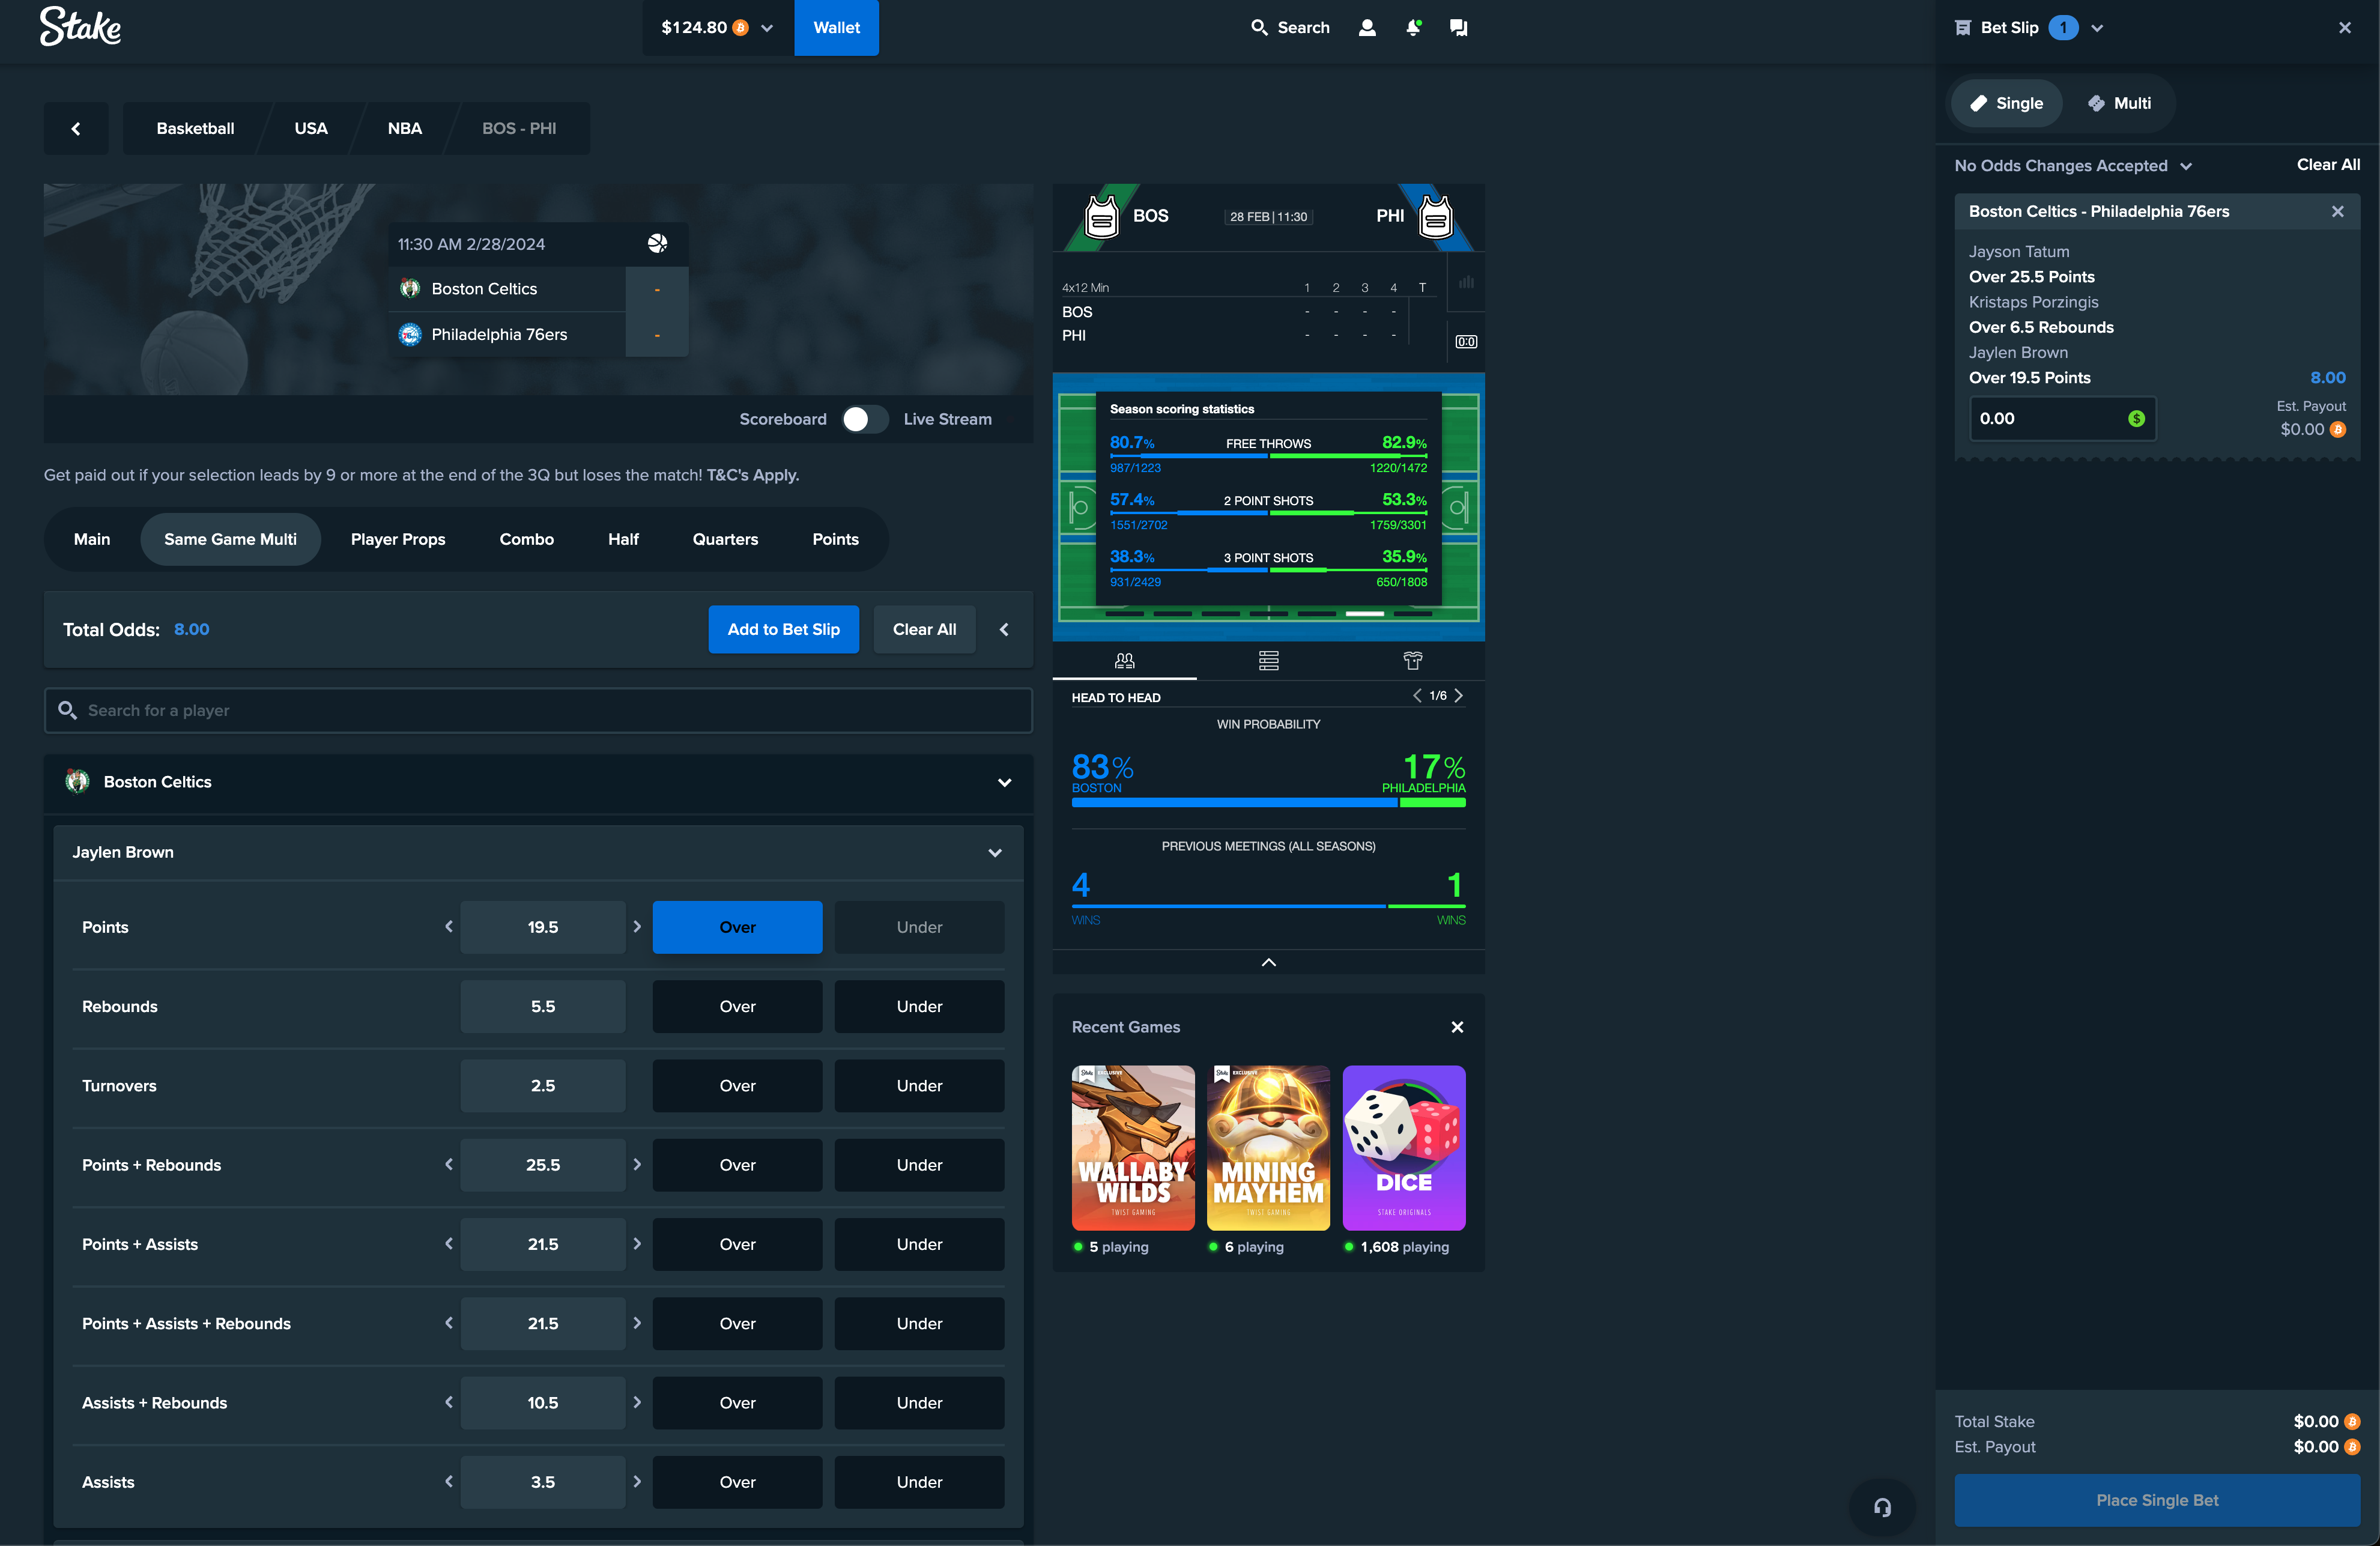This screenshot has height=1546, width=2380.
Task: Select Over for Turnovers
Action: click(737, 1086)
